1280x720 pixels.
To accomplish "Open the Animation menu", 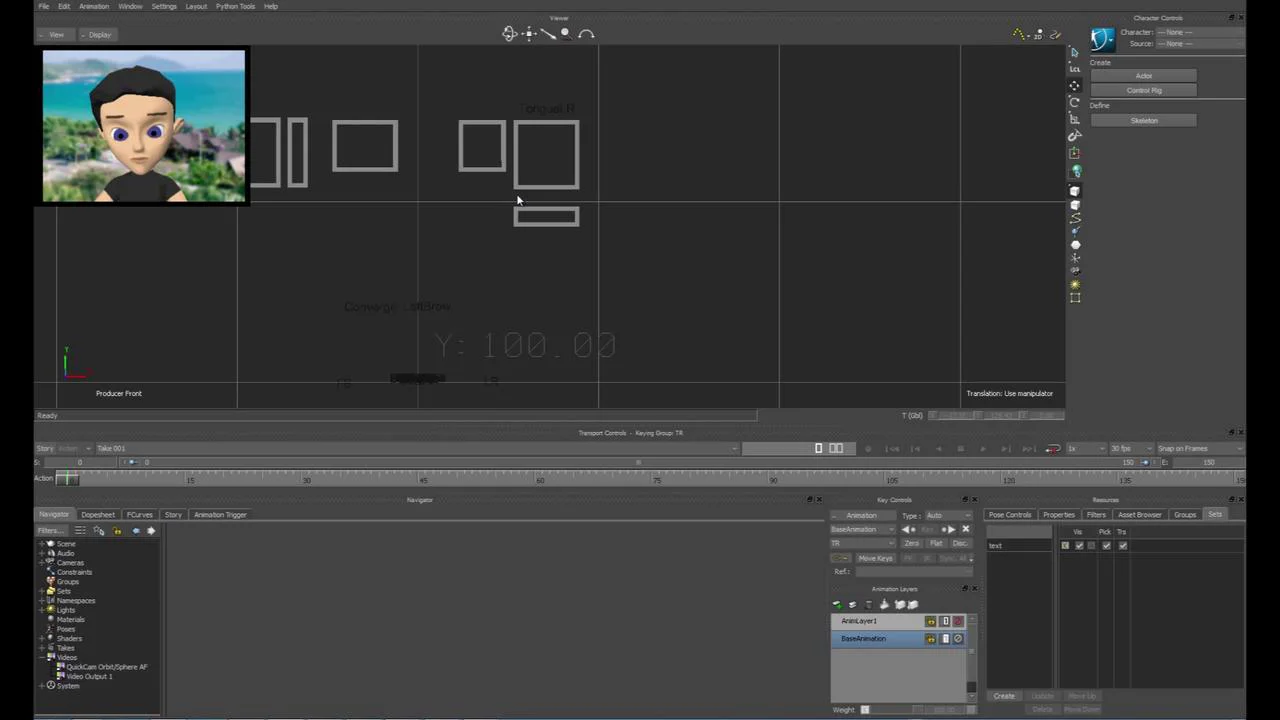I will [94, 6].
